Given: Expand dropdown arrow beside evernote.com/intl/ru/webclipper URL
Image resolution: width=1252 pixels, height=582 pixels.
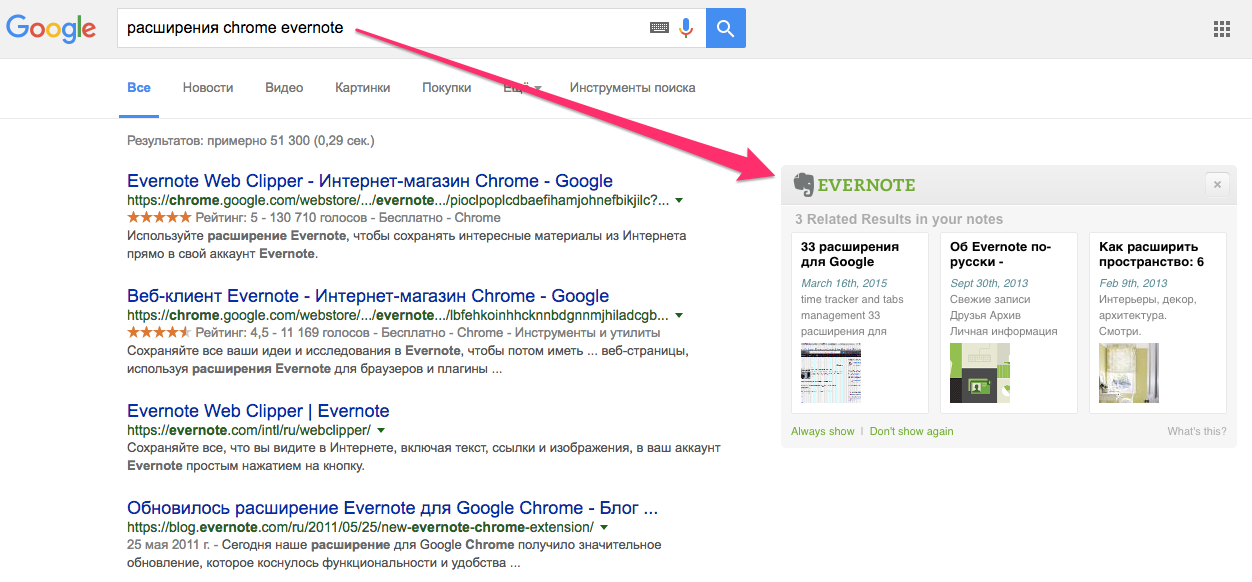Looking at the screenshot, I should 380,430.
